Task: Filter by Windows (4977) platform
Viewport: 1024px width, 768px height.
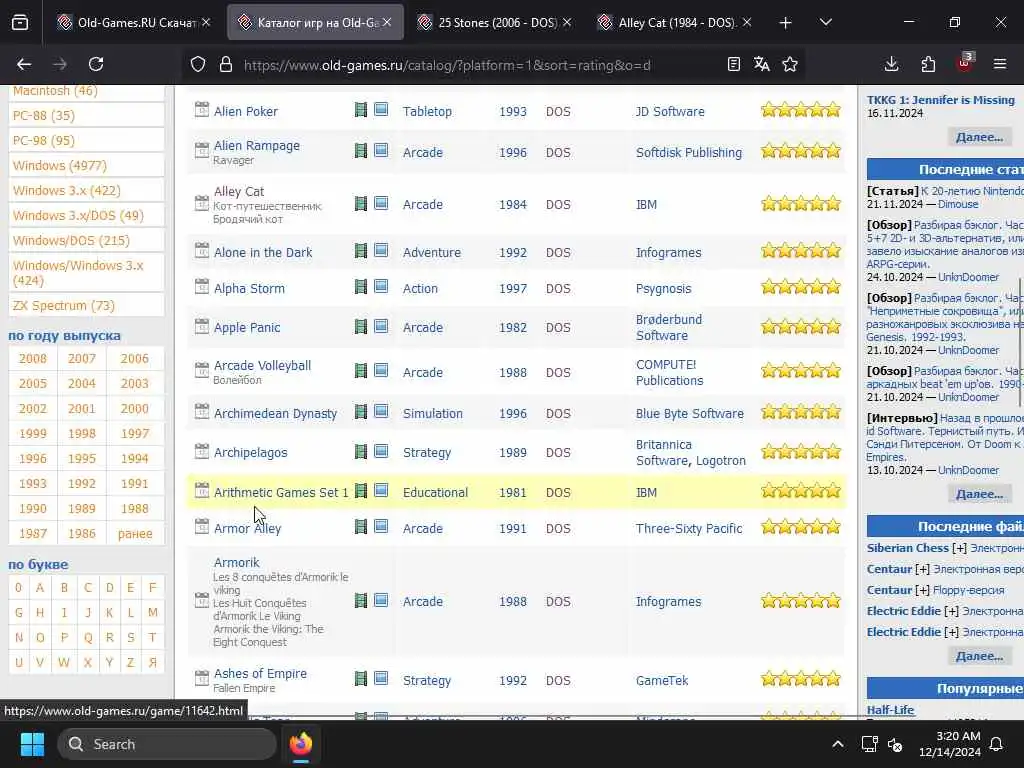Action: click(59, 165)
